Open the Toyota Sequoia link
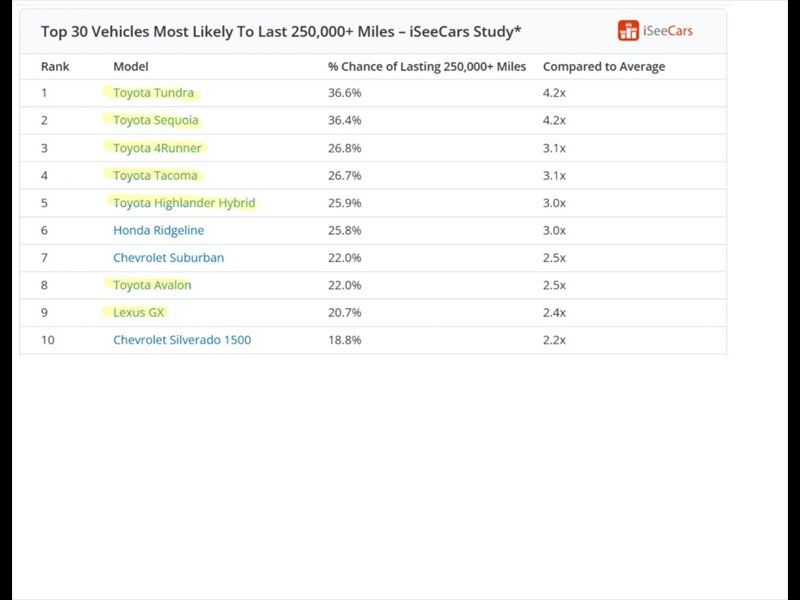 point(155,120)
